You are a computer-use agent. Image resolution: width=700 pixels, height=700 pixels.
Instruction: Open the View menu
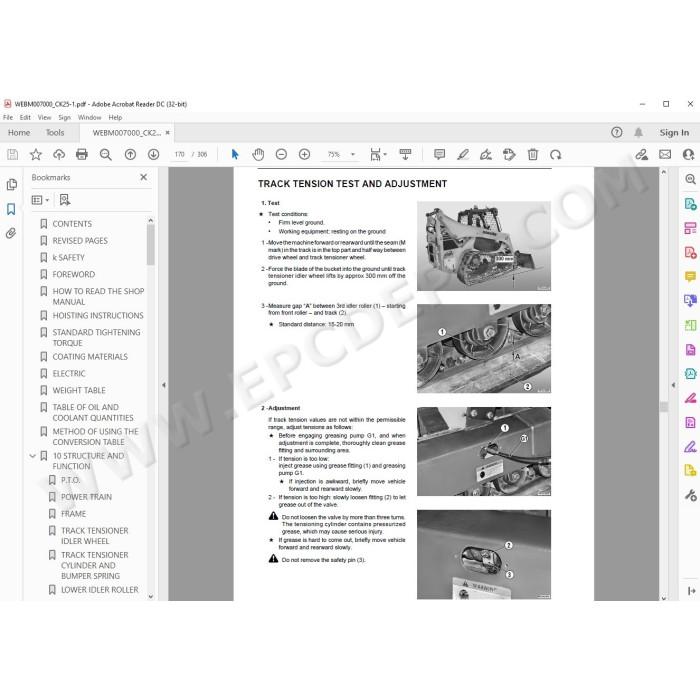click(44, 117)
